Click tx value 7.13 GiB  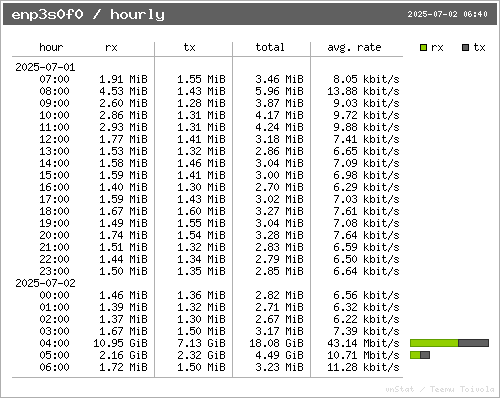click(x=201, y=343)
